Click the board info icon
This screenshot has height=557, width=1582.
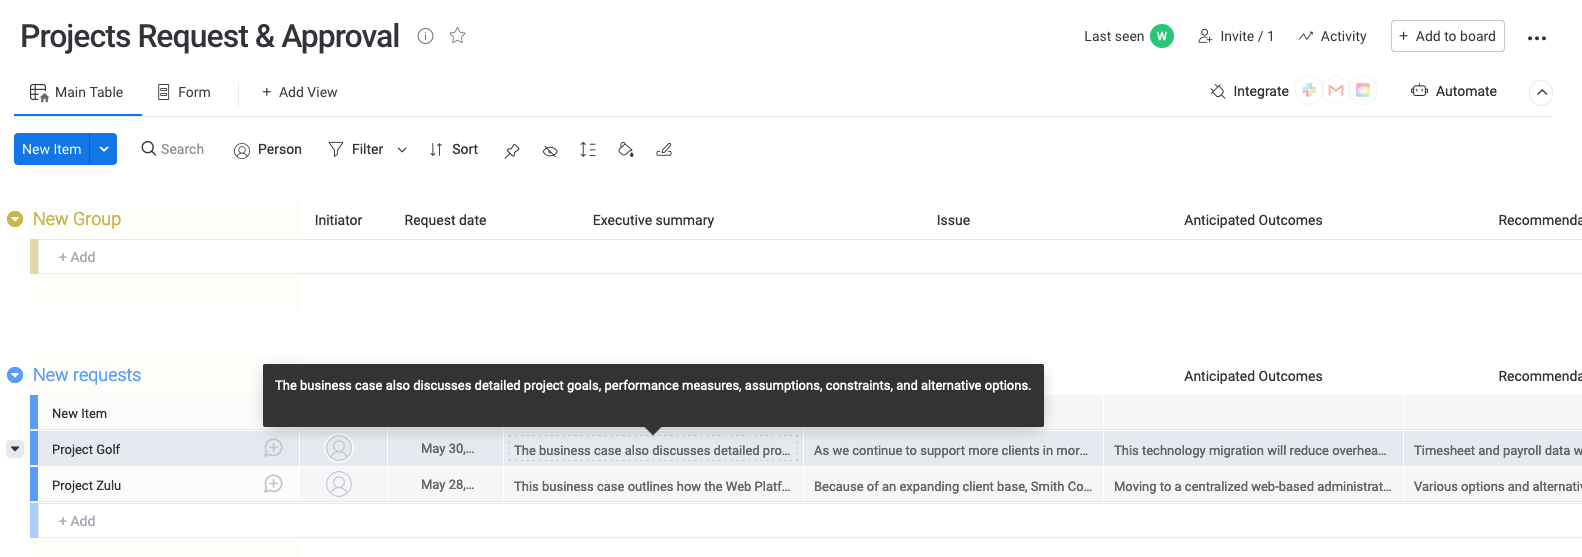pyautogui.click(x=426, y=36)
